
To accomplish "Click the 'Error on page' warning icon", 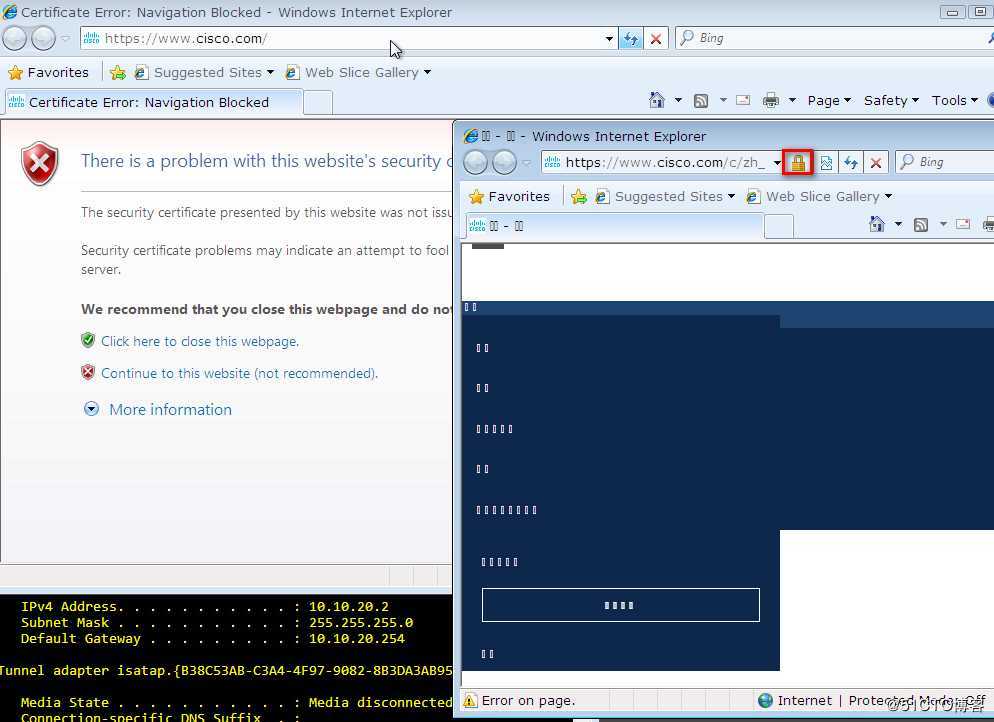I will 470,700.
